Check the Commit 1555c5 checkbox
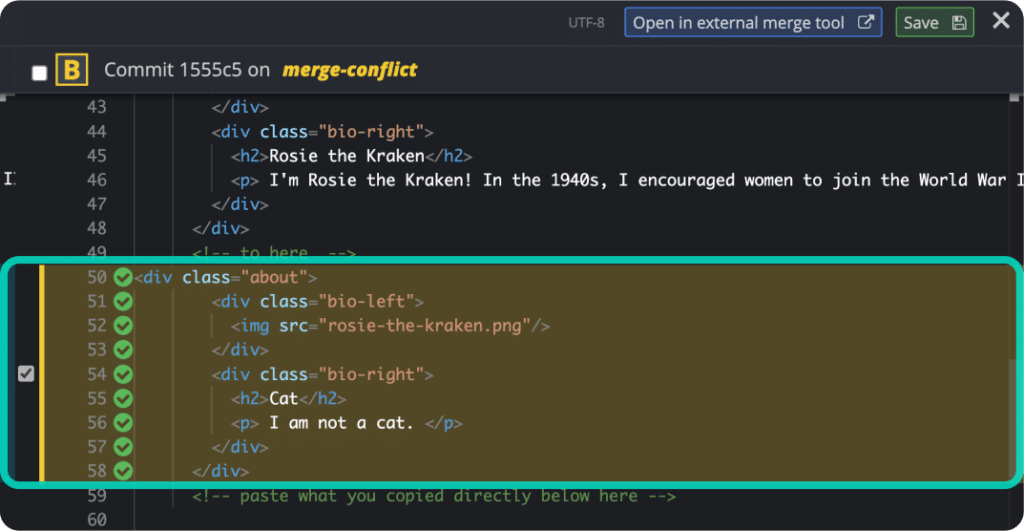The height and width of the screenshot is (531, 1024). (x=39, y=72)
